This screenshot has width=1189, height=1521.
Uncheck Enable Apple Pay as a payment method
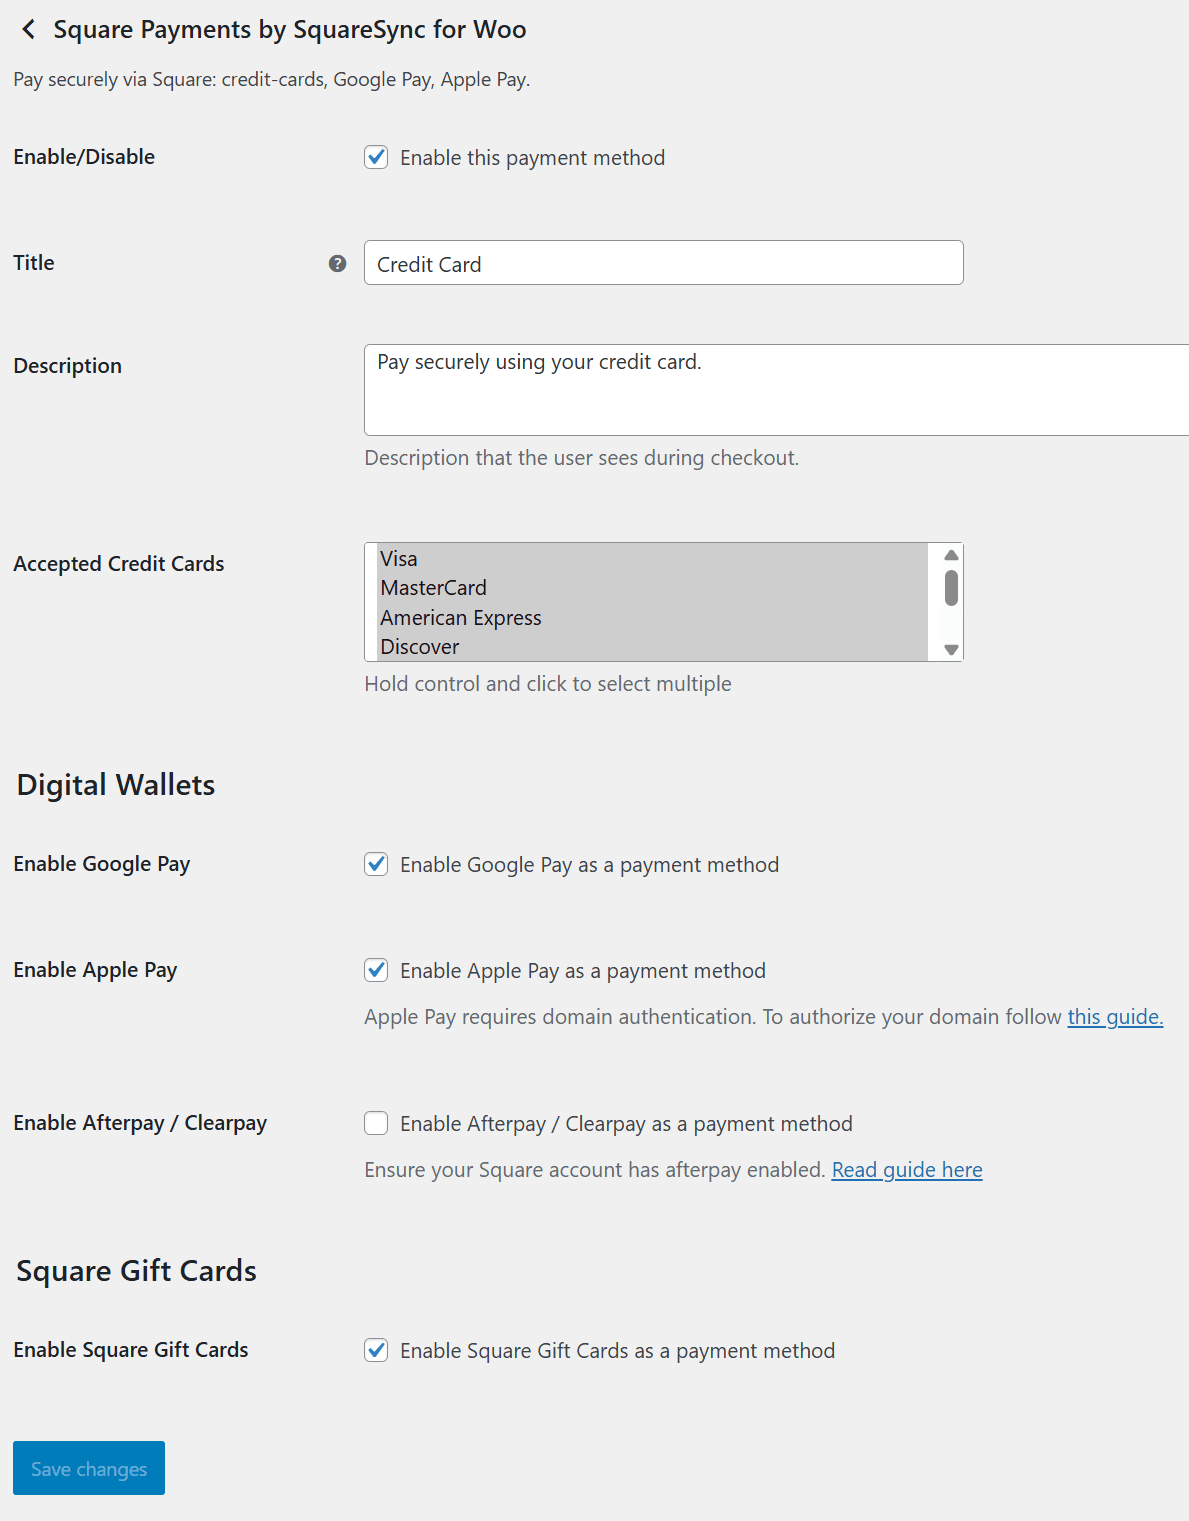[x=376, y=970]
